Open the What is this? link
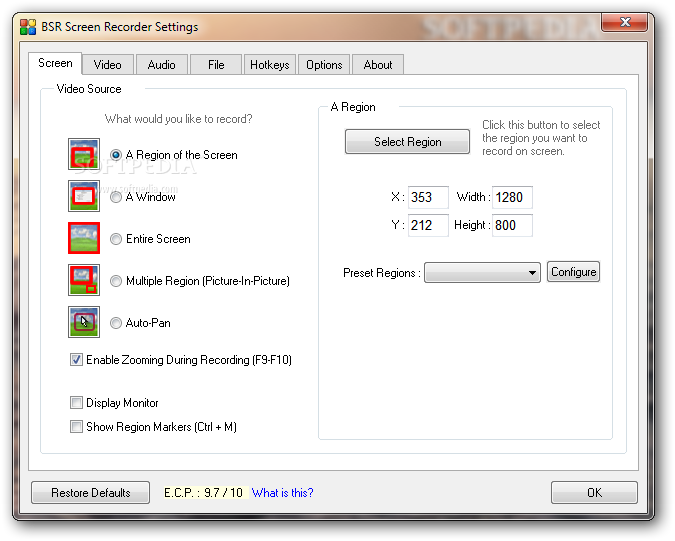Image resolution: width=675 pixels, height=541 pixels. pyautogui.click(x=282, y=492)
